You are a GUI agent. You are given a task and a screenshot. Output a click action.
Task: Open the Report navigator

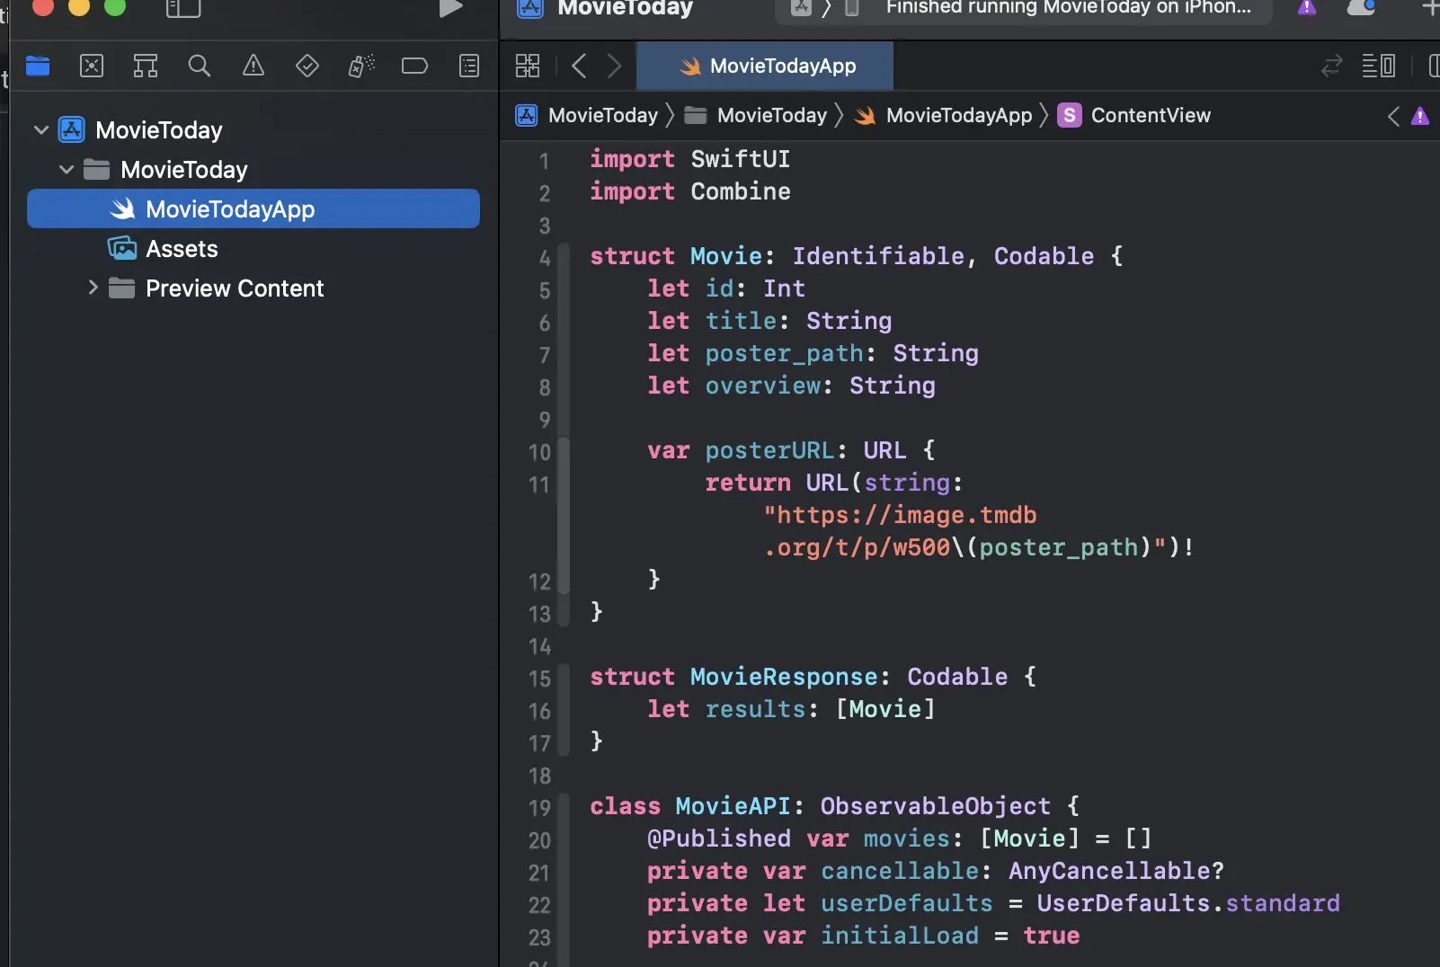coord(468,66)
